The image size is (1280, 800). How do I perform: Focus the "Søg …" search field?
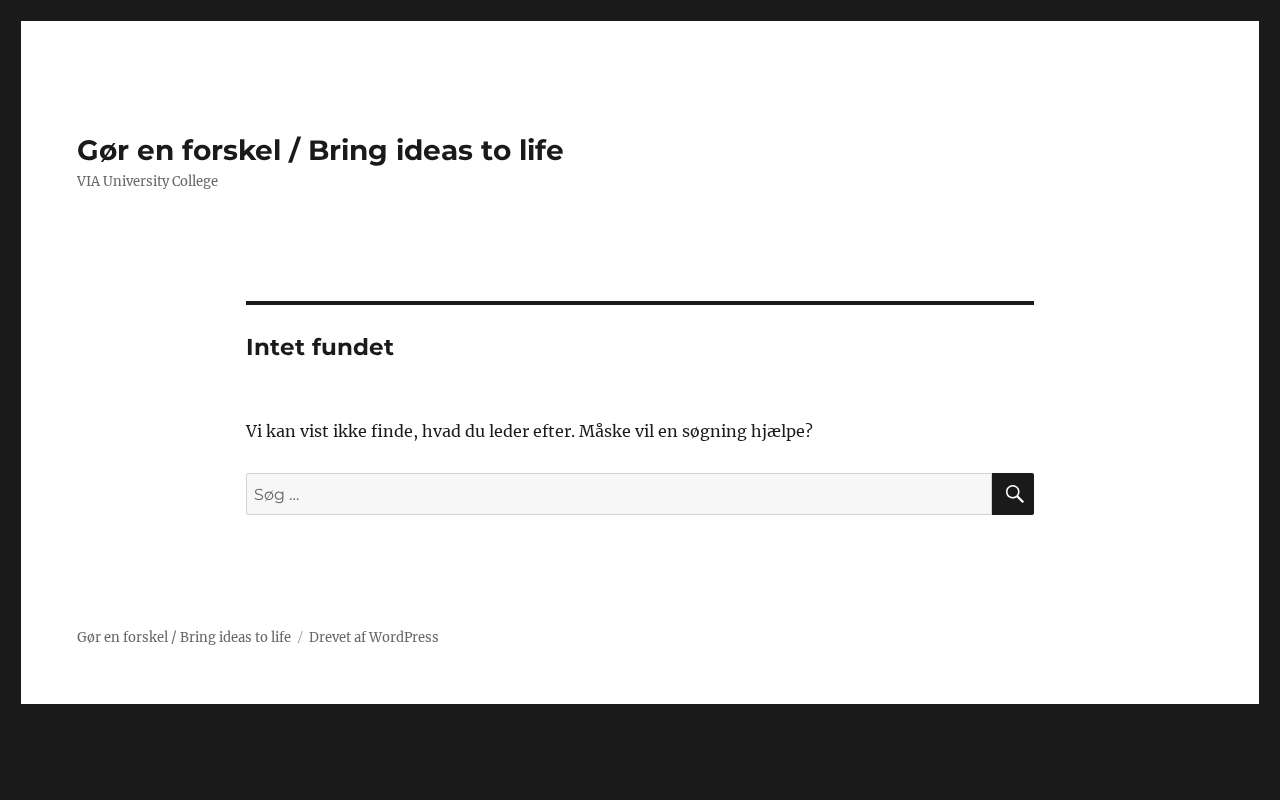click(618, 494)
